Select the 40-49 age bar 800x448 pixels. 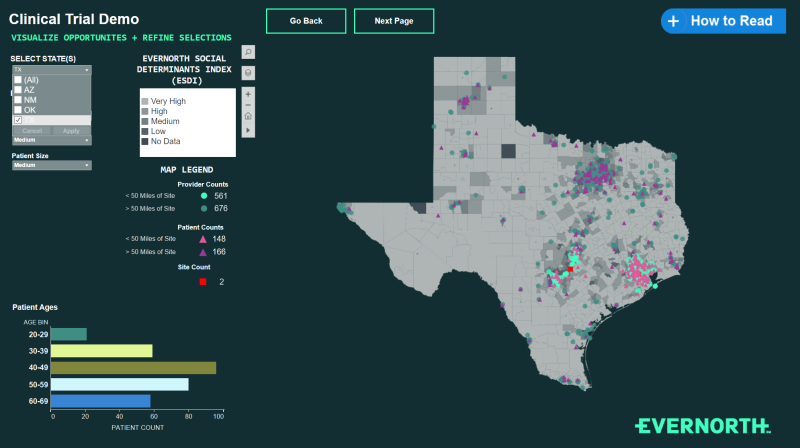pos(133,367)
